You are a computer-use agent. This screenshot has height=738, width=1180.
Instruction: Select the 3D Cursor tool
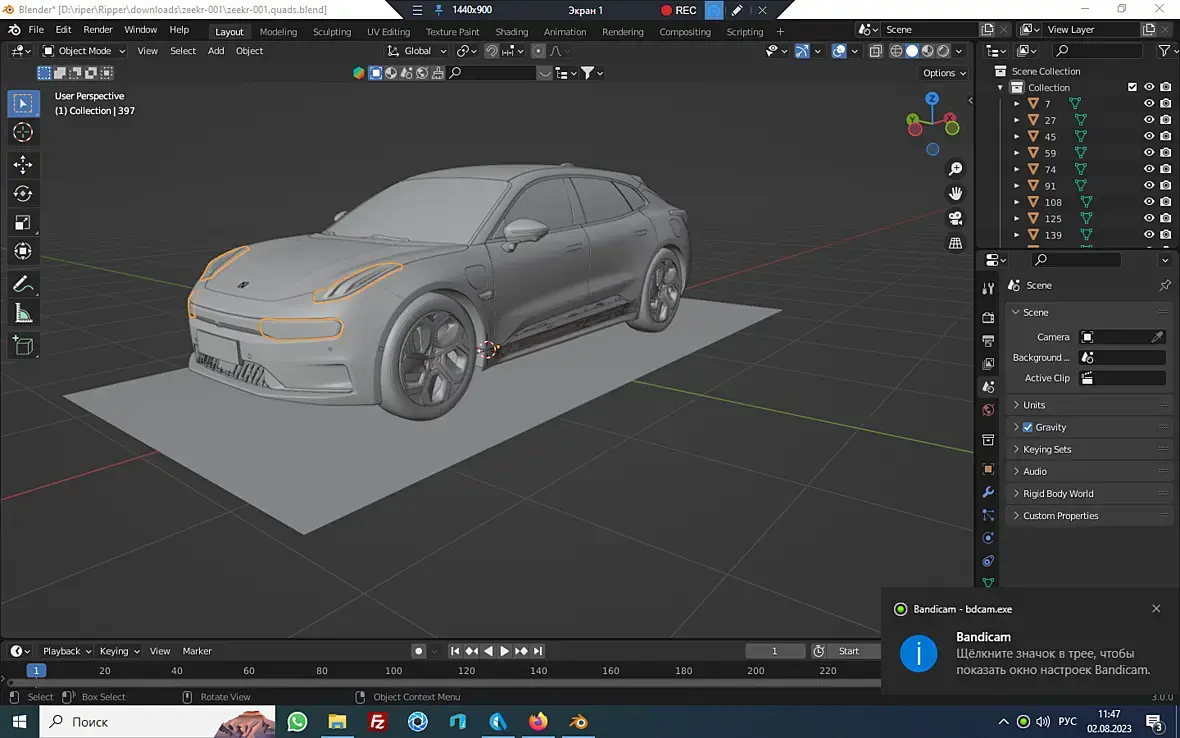(x=23, y=132)
